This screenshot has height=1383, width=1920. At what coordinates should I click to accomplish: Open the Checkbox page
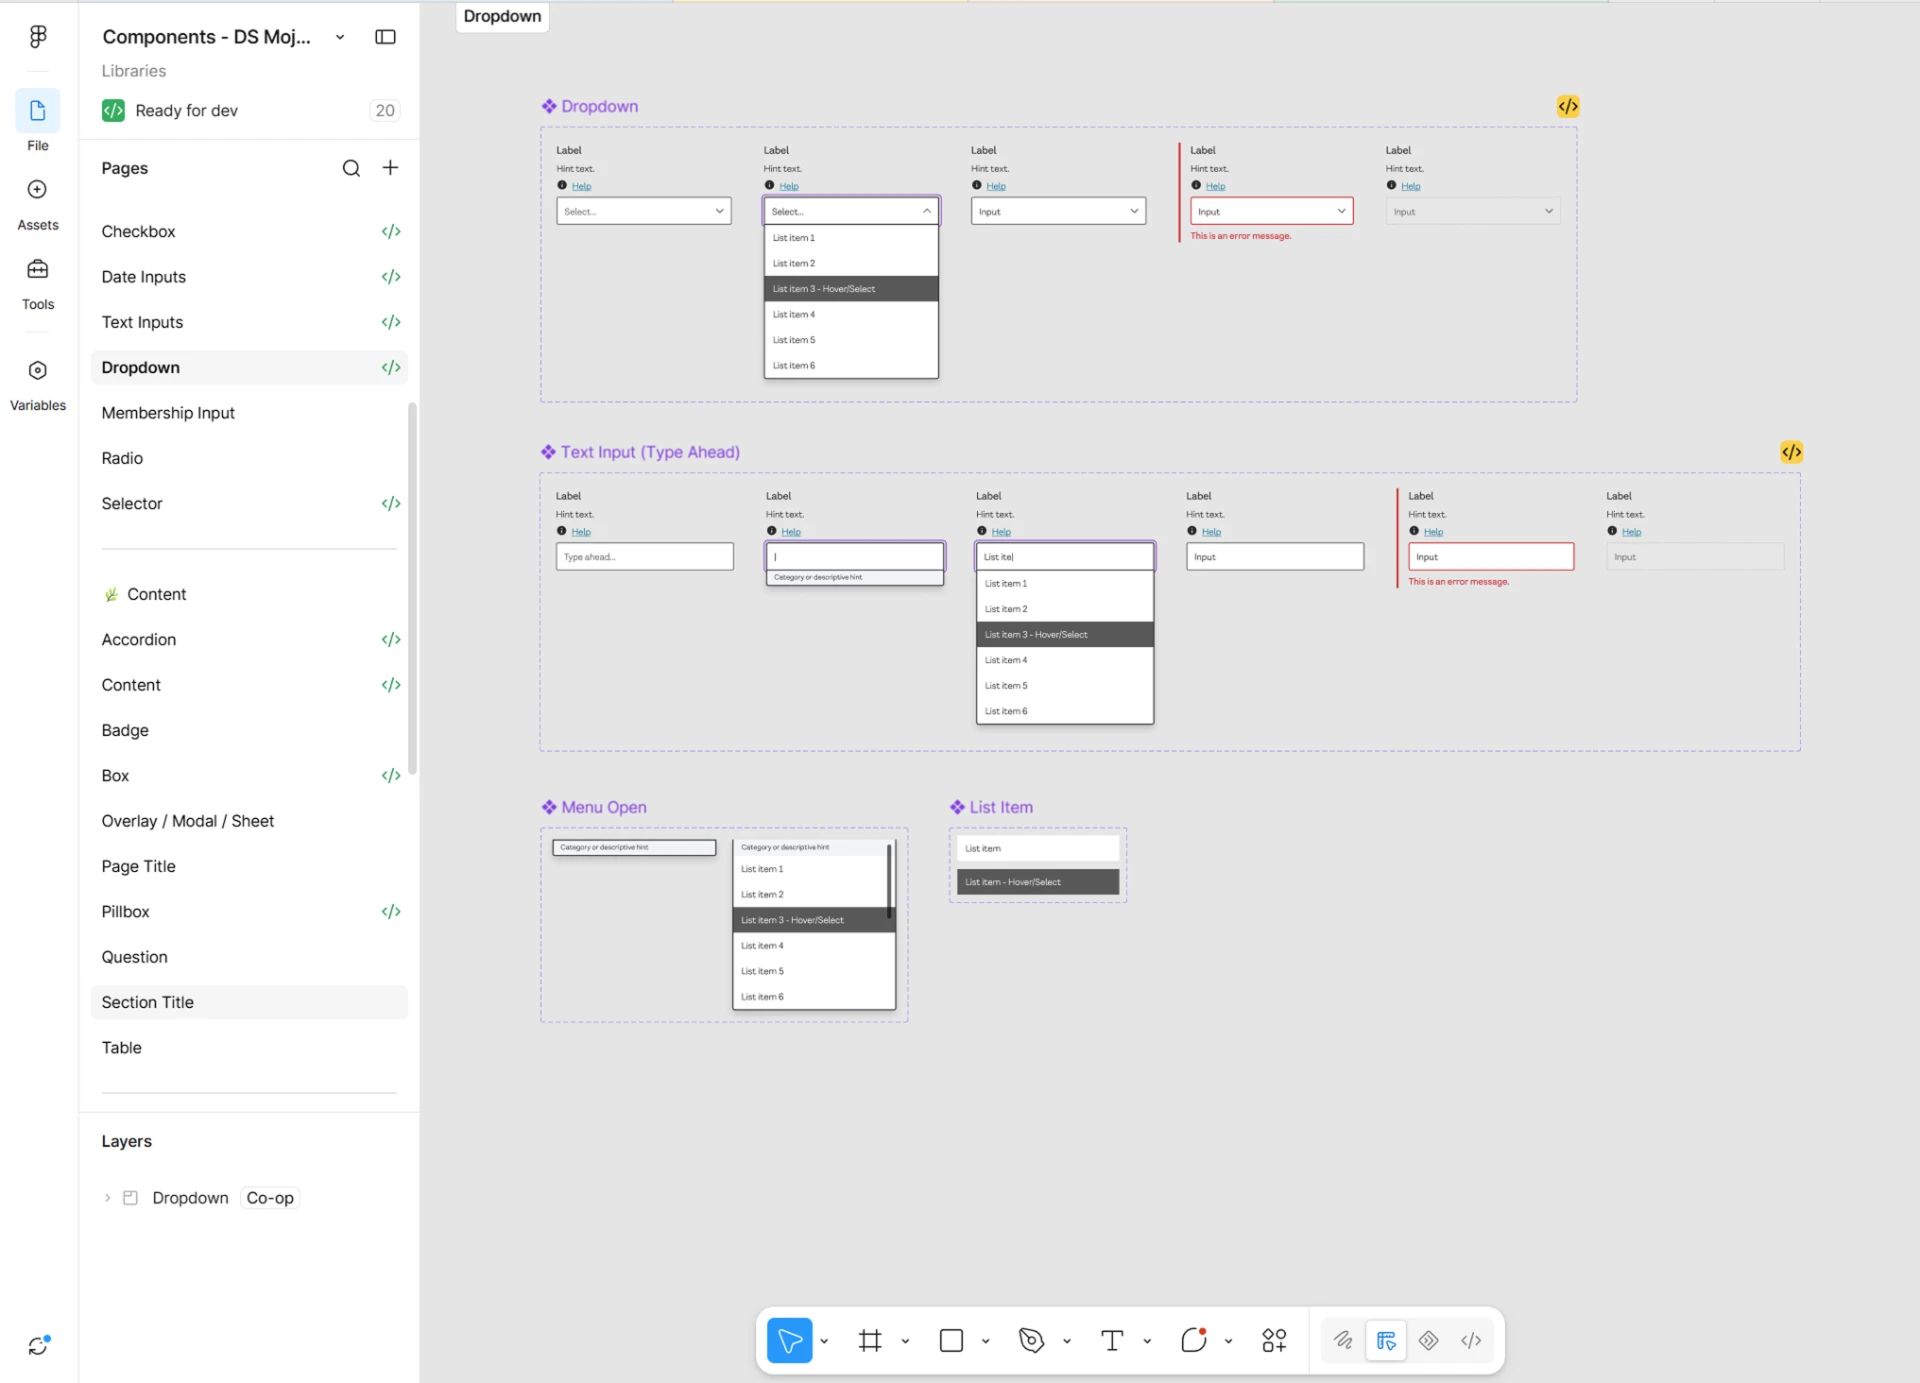pyautogui.click(x=249, y=231)
